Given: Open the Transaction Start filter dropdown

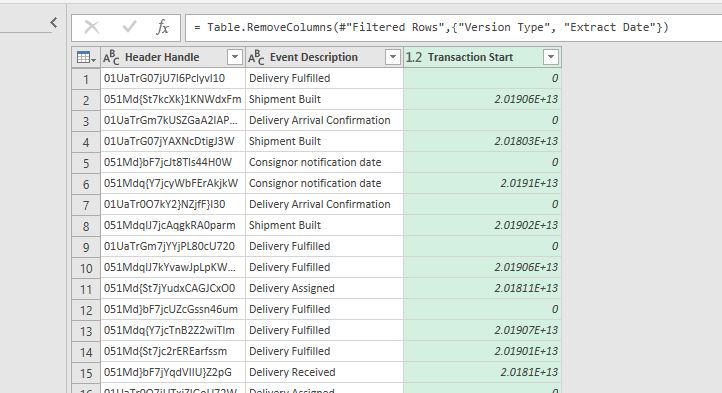Looking at the screenshot, I should 551,57.
